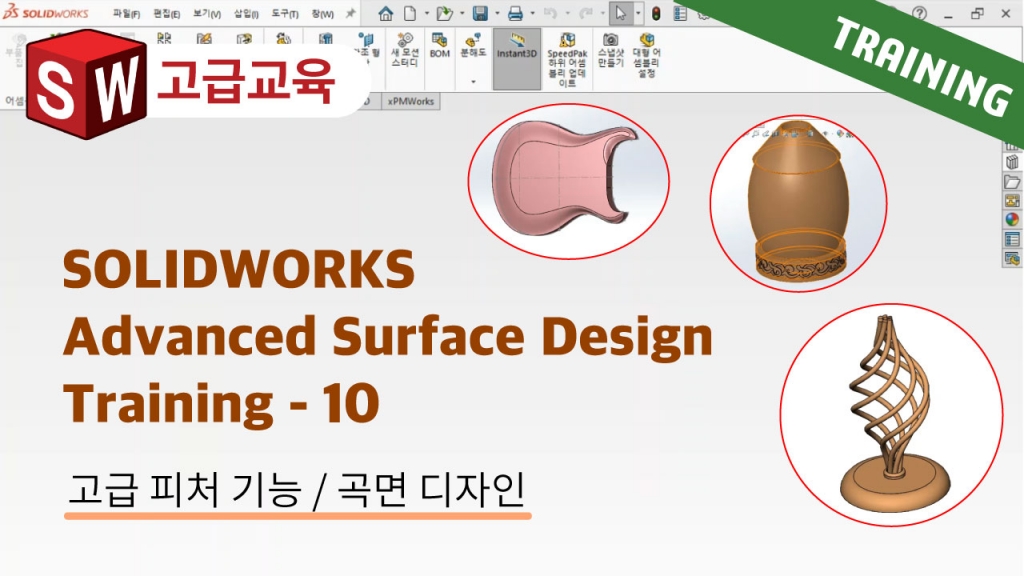The height and width of the screenshot is (576, 1024).
Task: Open the 파일(F) menu
Action: (127, 14)
